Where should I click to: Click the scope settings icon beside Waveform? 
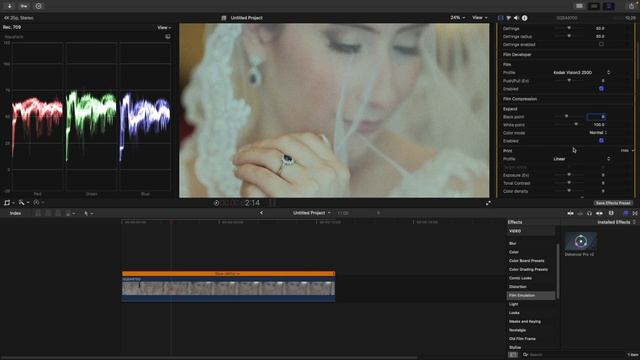click(x=168, y=37)
